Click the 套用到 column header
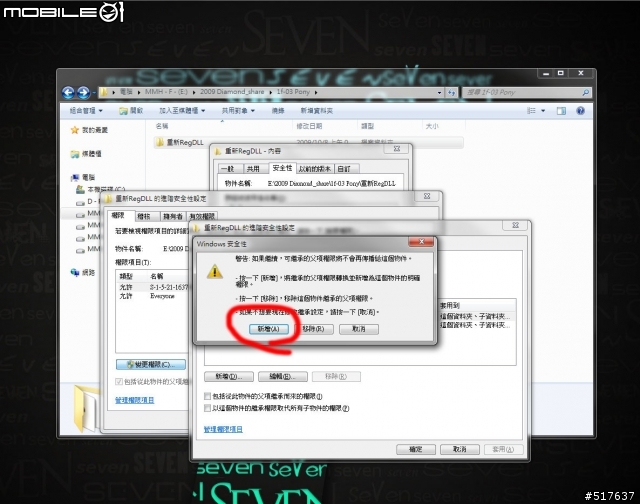Image resolution: width=640 pixels, height=504 pixels. tap(477, 305)
